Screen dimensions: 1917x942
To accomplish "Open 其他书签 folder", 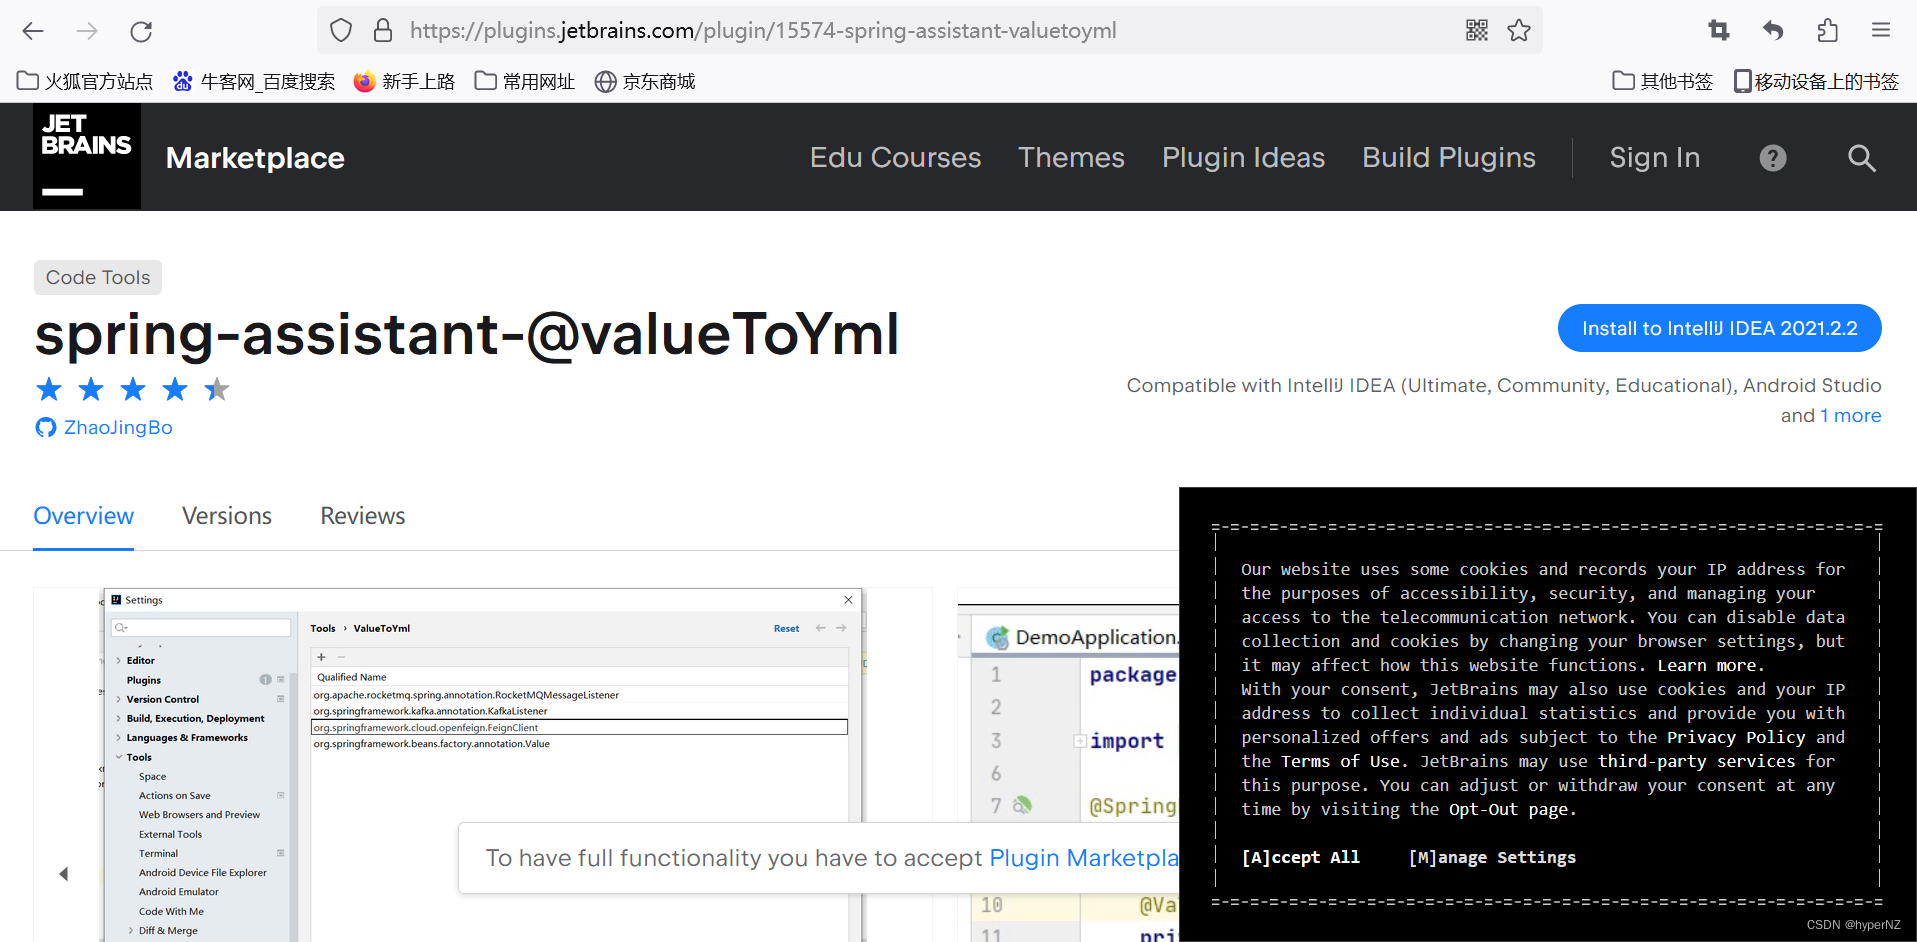I will coord(1663,82).
